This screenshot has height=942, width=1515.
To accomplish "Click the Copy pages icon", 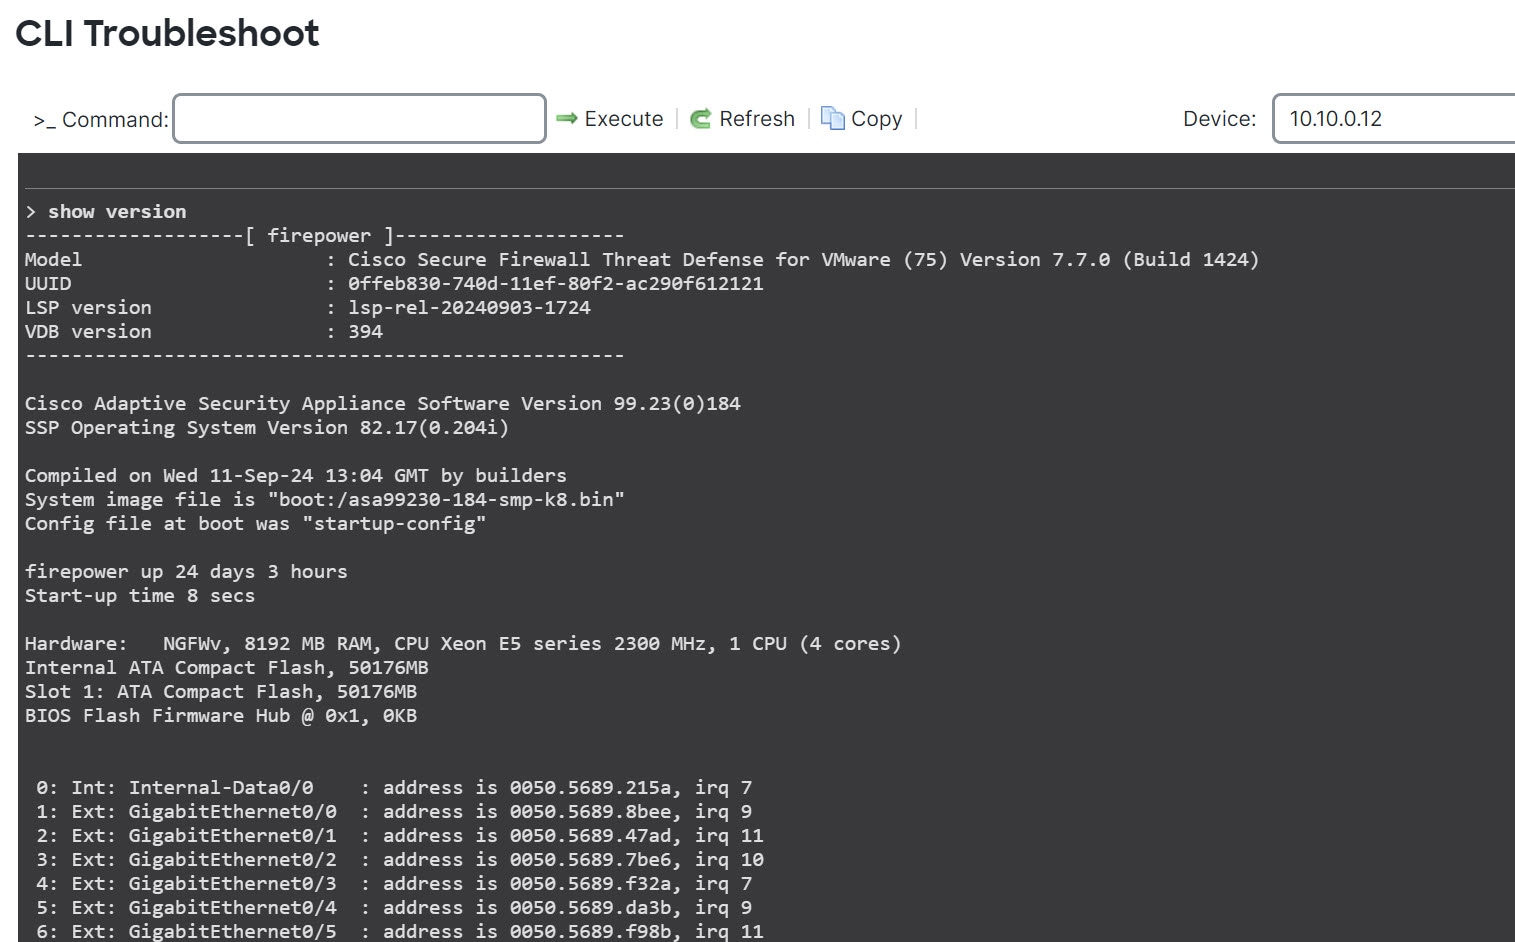I will point(832,118).
